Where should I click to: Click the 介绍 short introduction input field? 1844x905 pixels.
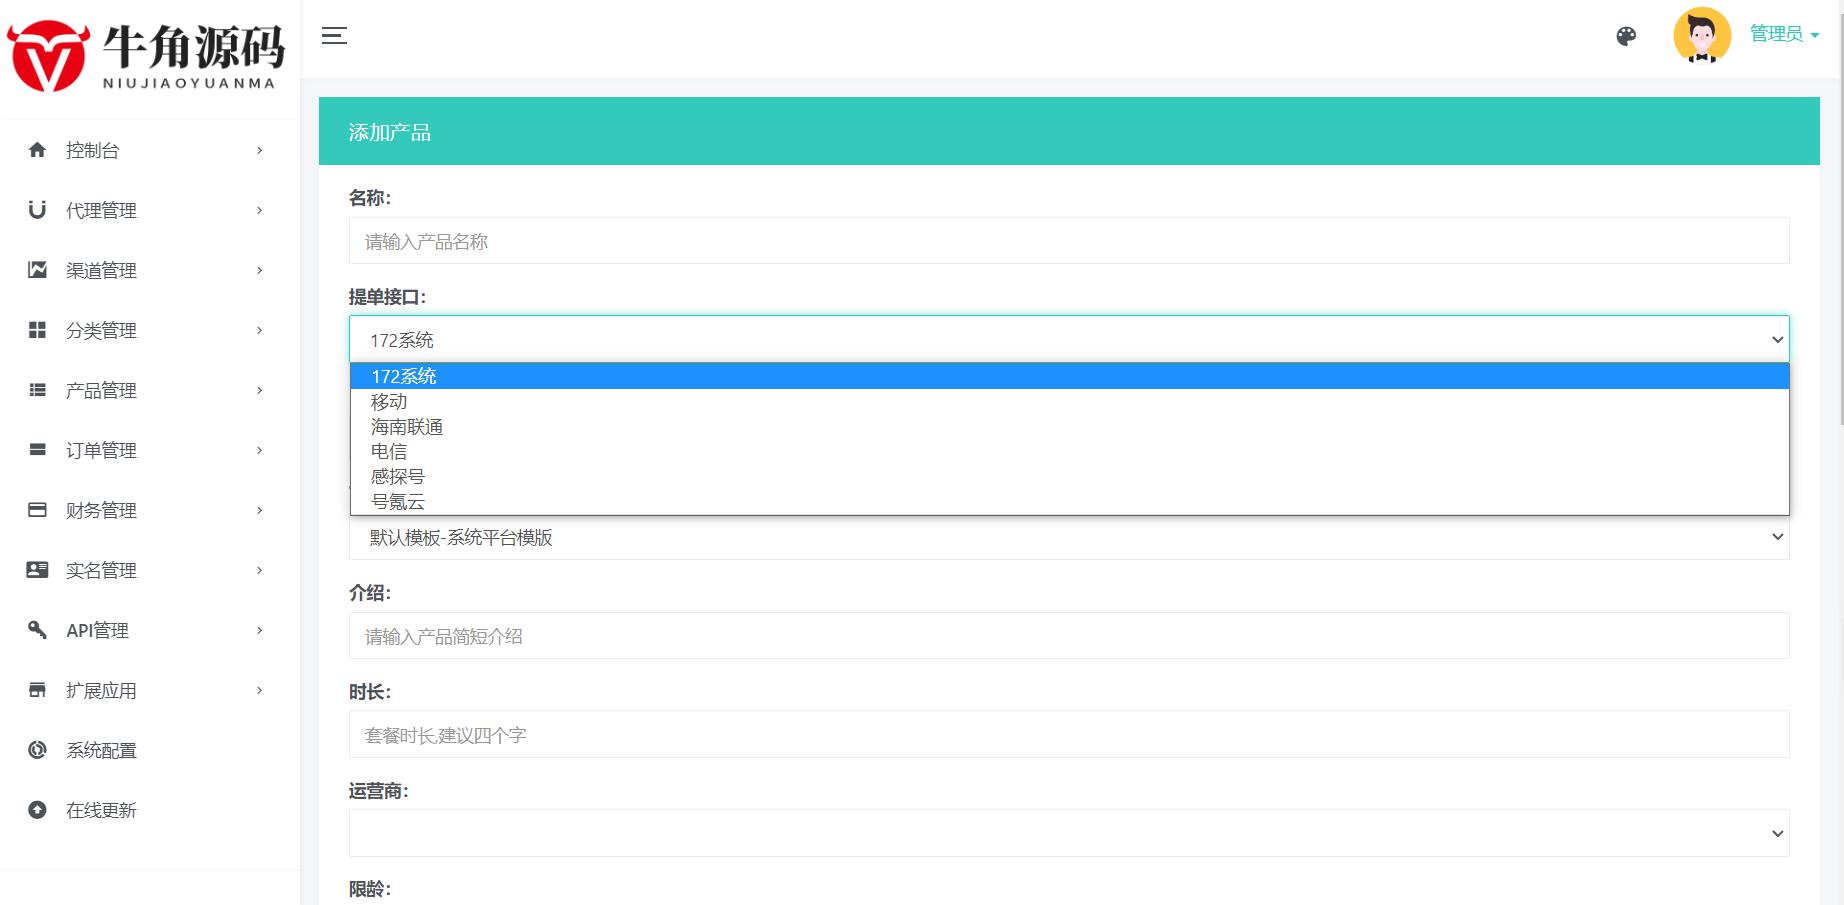click(x=1069, y=636)
